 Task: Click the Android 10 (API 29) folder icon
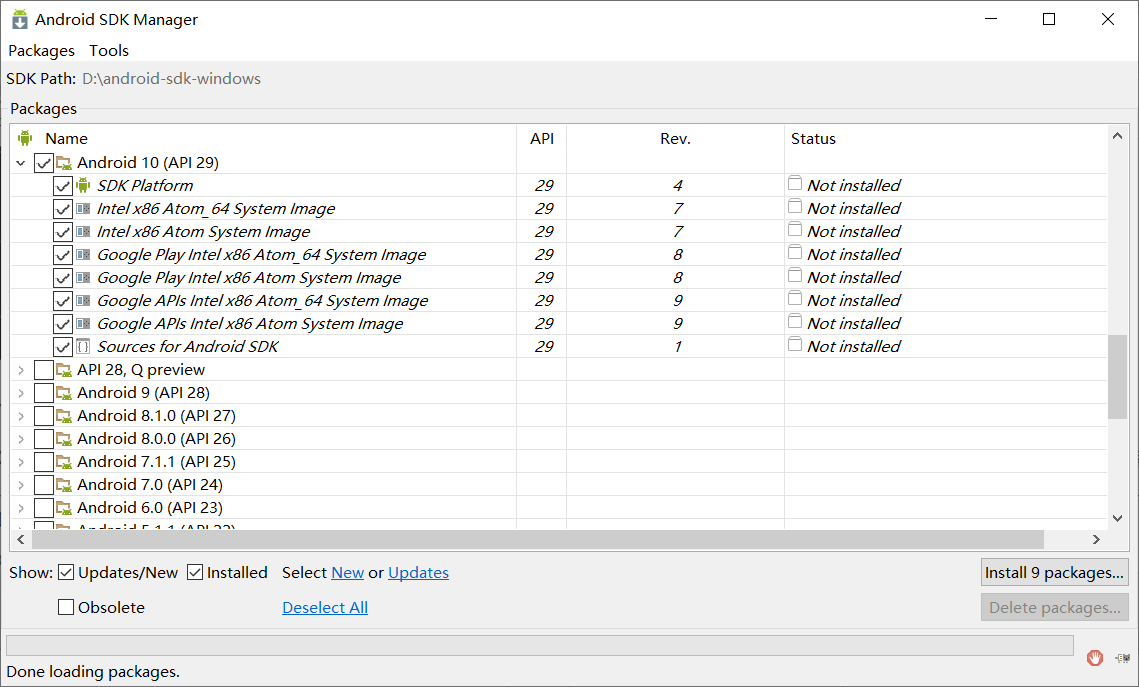[64, 162]
